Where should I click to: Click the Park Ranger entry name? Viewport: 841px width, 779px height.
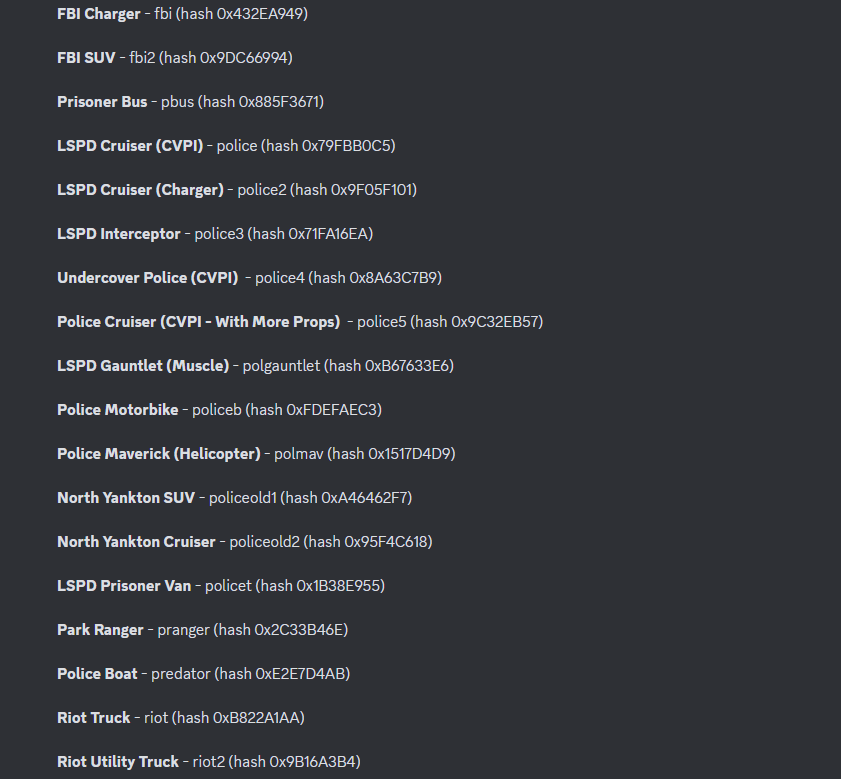[x=101, y=630]
